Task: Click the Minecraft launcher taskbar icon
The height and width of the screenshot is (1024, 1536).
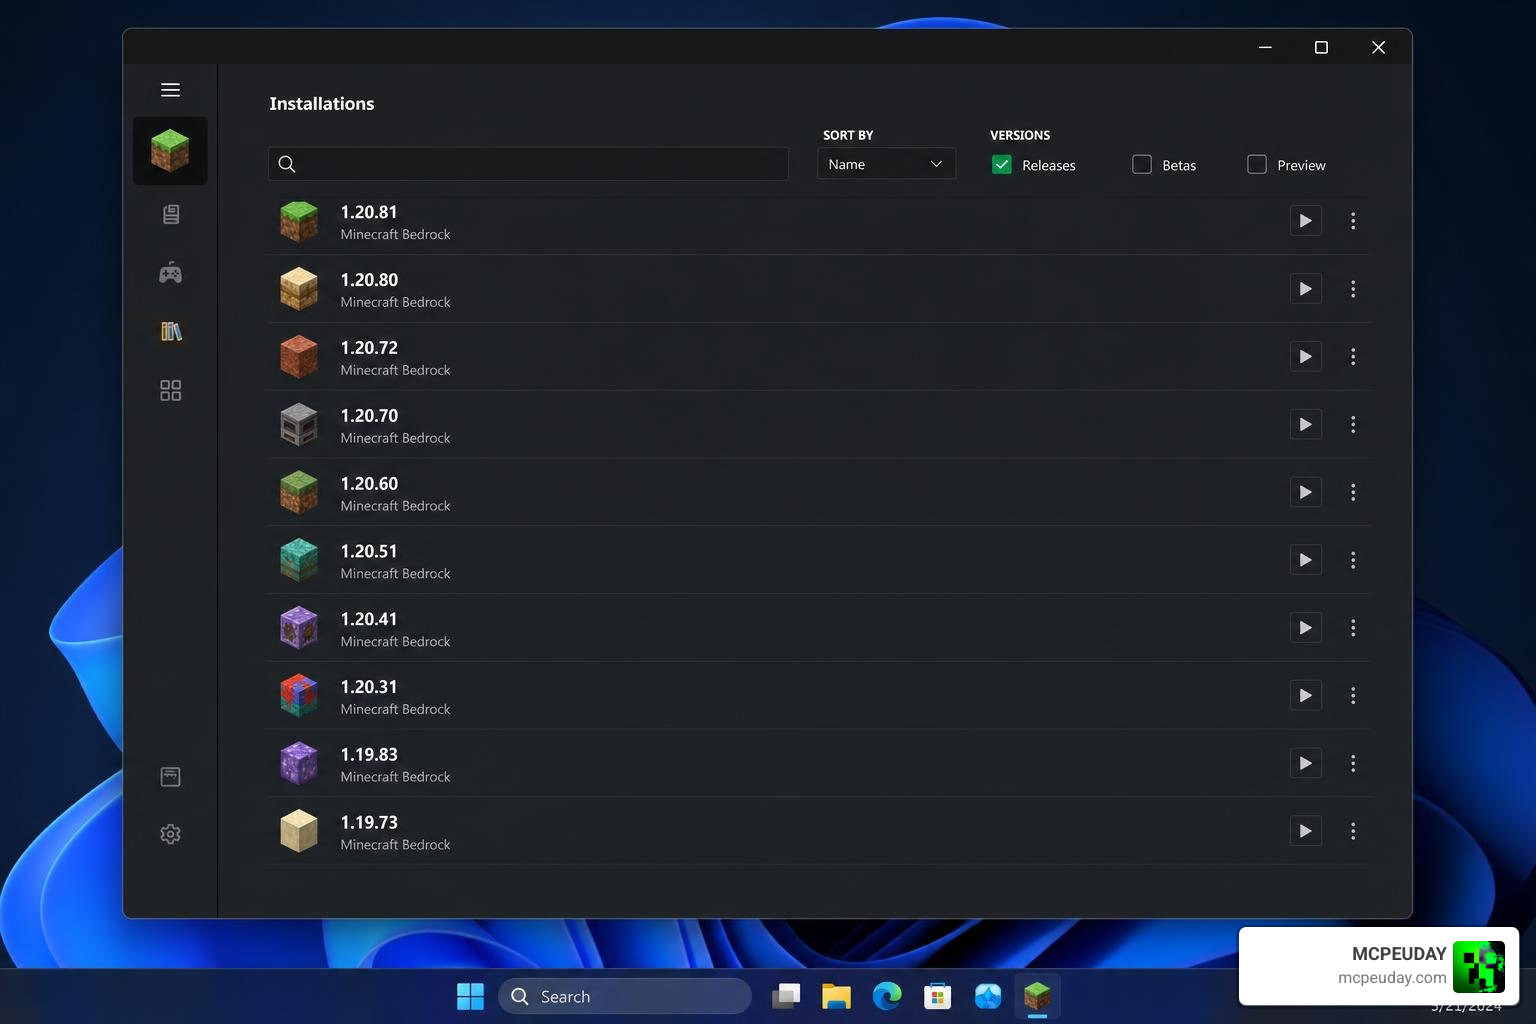Action: tap(1037, 997)
